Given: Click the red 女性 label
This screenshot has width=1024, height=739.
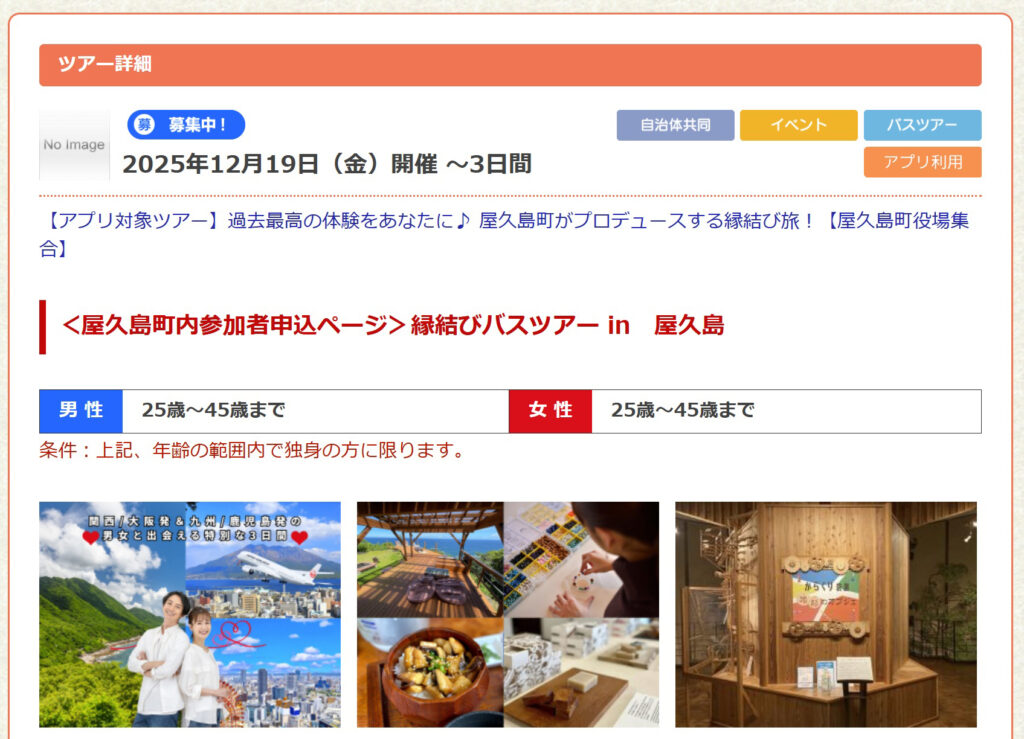Looking at the screenshot, I should tap(551, 411).
